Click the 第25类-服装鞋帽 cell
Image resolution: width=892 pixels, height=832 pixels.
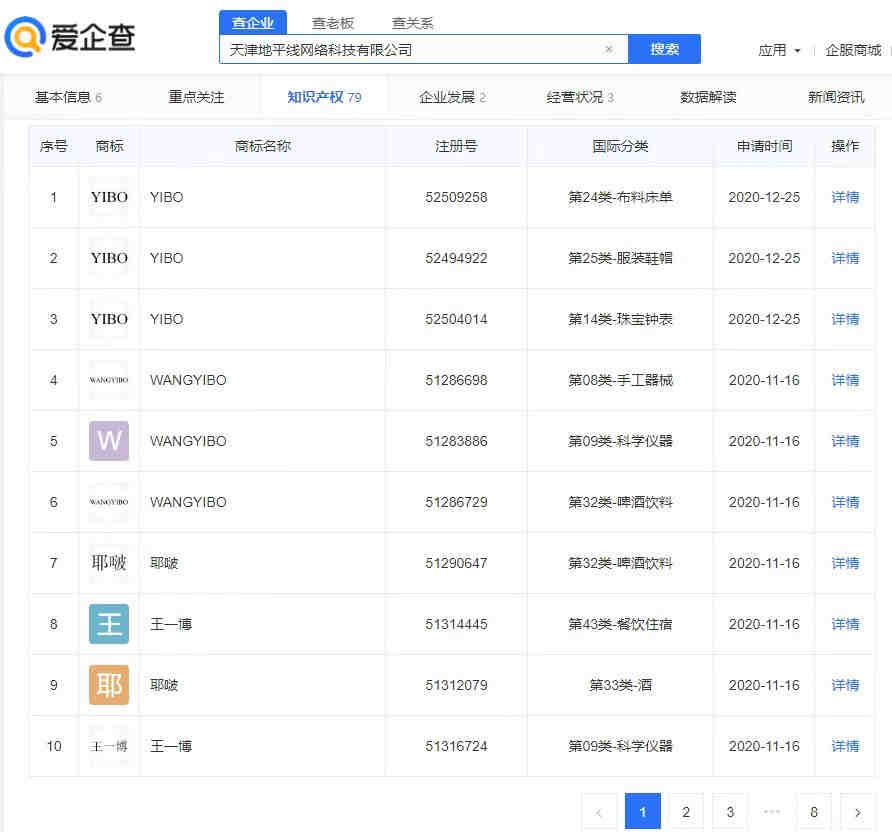tap(620, 258)
